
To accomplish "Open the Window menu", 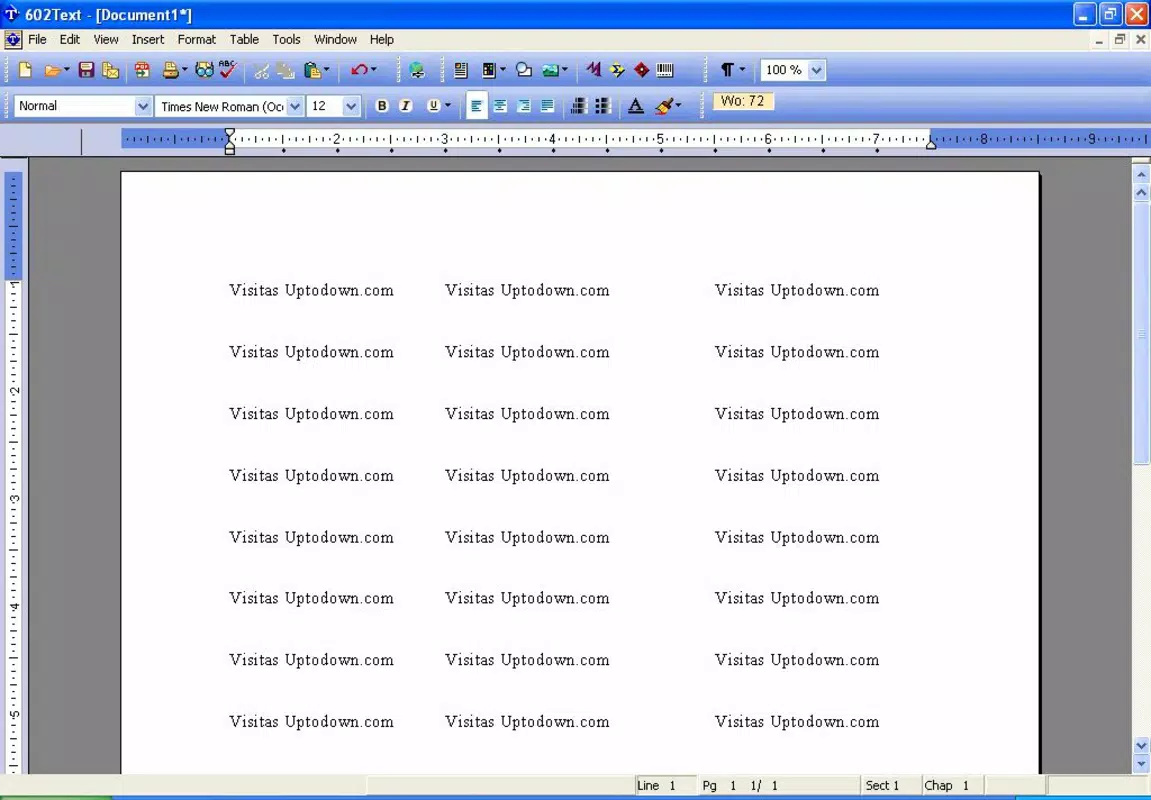I will coord(335,40).
